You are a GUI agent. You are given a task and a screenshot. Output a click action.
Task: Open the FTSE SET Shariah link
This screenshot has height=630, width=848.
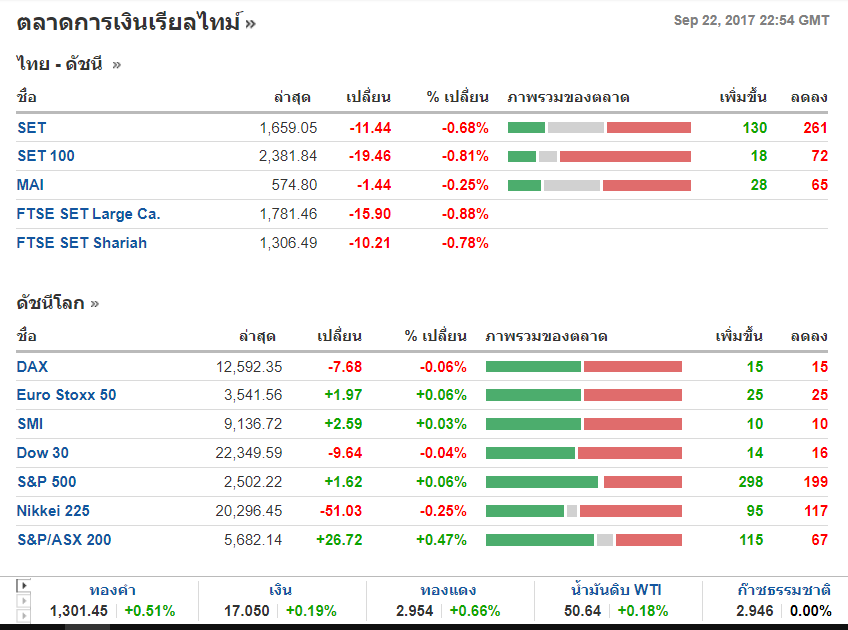(81, 243)
